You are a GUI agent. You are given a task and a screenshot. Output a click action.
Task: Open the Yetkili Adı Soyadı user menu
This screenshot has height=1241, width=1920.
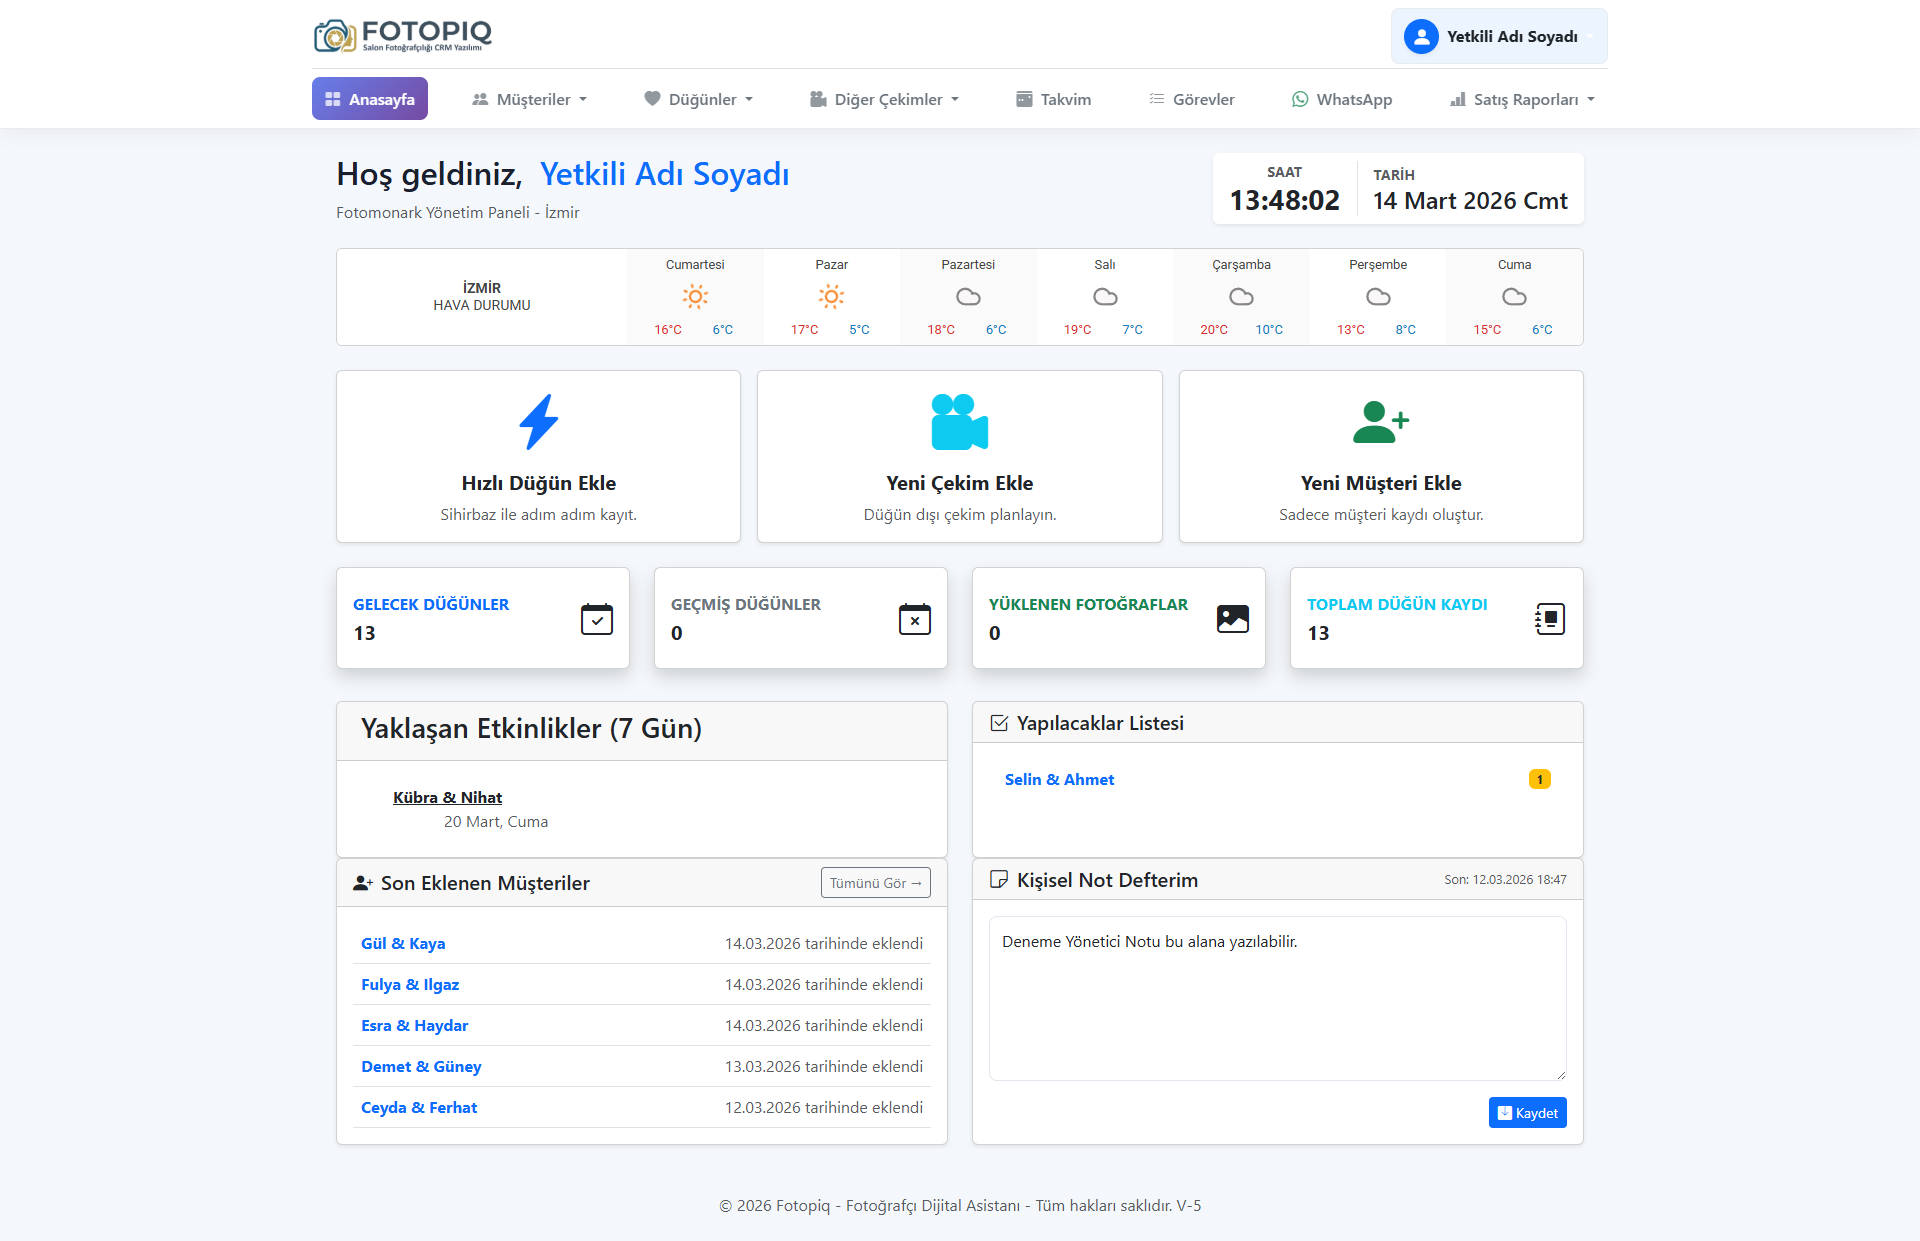click(1498, 36)
